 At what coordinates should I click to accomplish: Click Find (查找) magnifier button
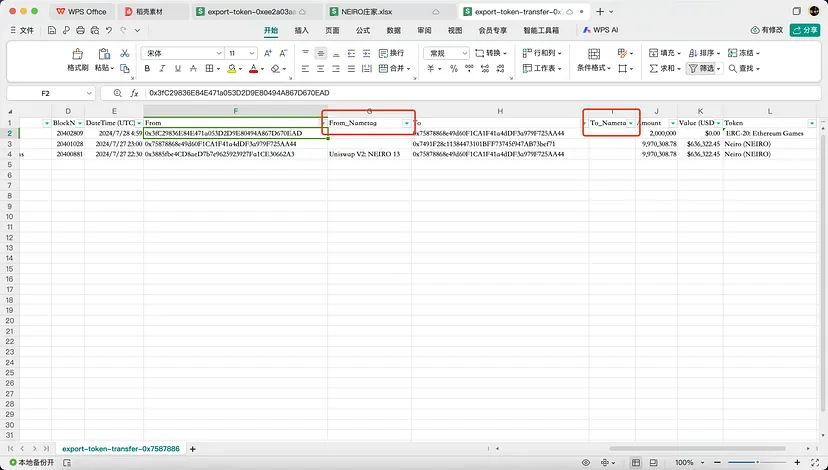744,69
